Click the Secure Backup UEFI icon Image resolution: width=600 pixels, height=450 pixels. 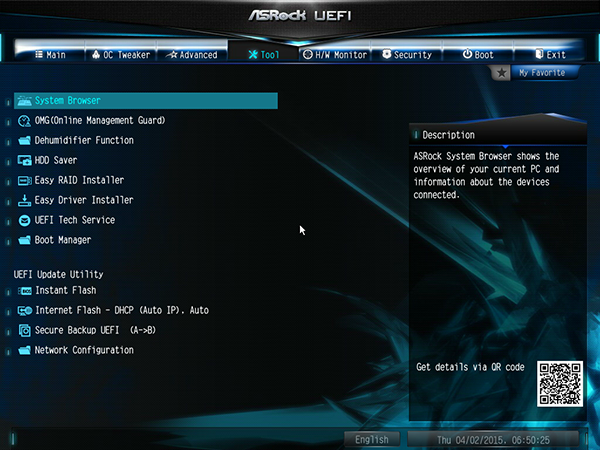pos(25,331)
